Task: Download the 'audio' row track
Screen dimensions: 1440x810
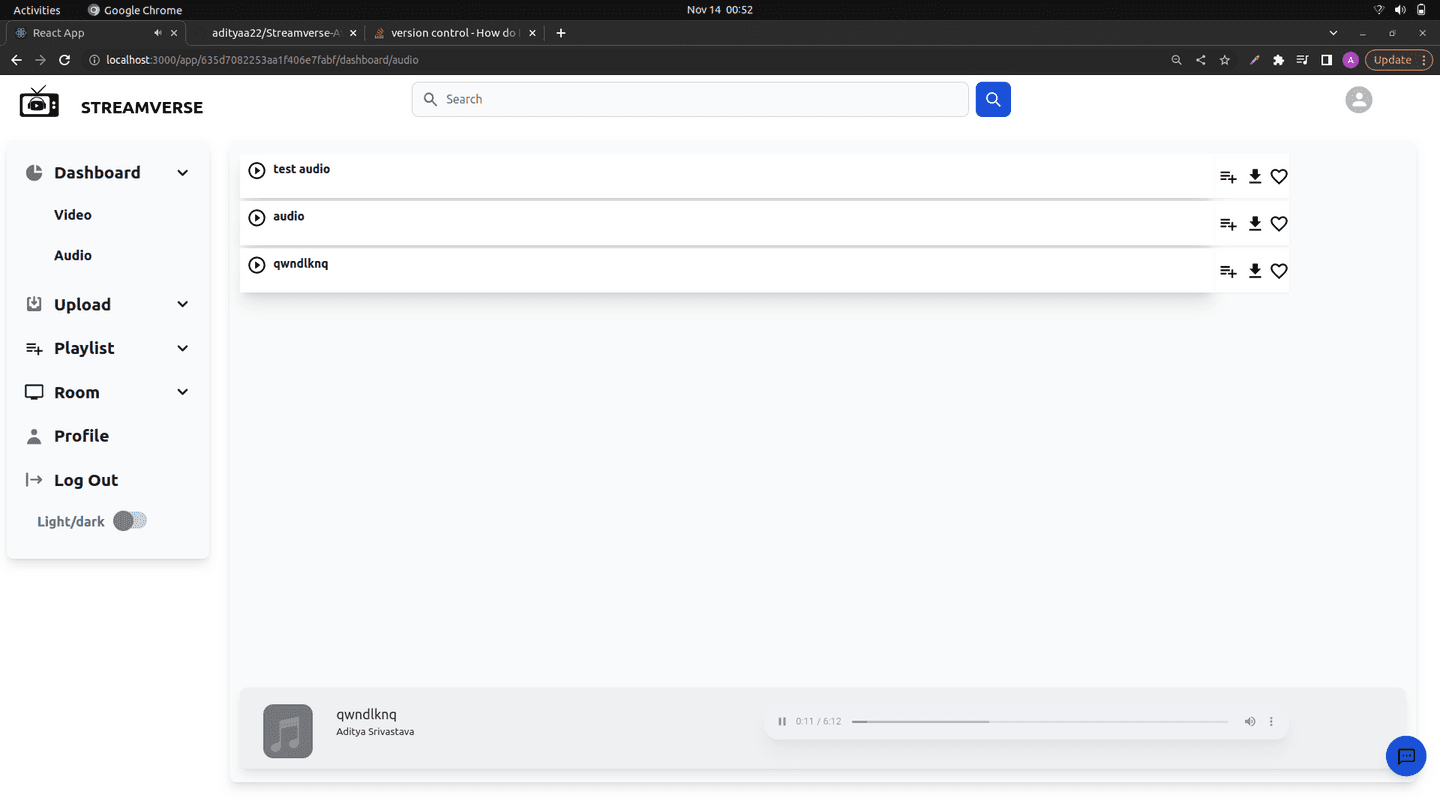Action: point(1255,224)
